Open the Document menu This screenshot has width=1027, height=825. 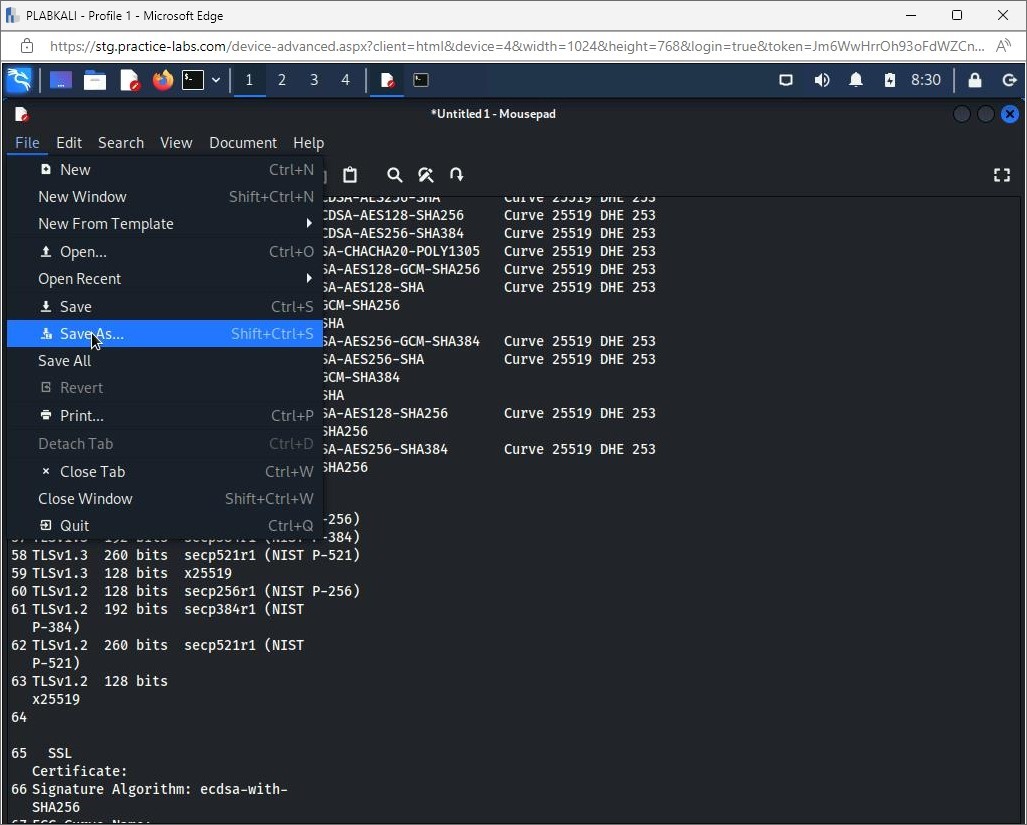point(242,143)
